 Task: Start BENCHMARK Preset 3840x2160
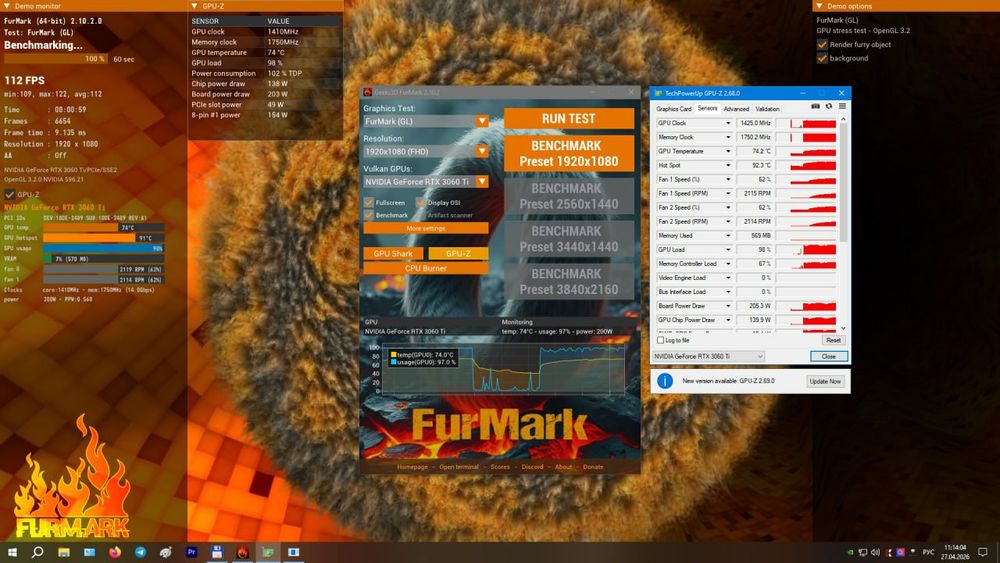[x=569, y=281]
